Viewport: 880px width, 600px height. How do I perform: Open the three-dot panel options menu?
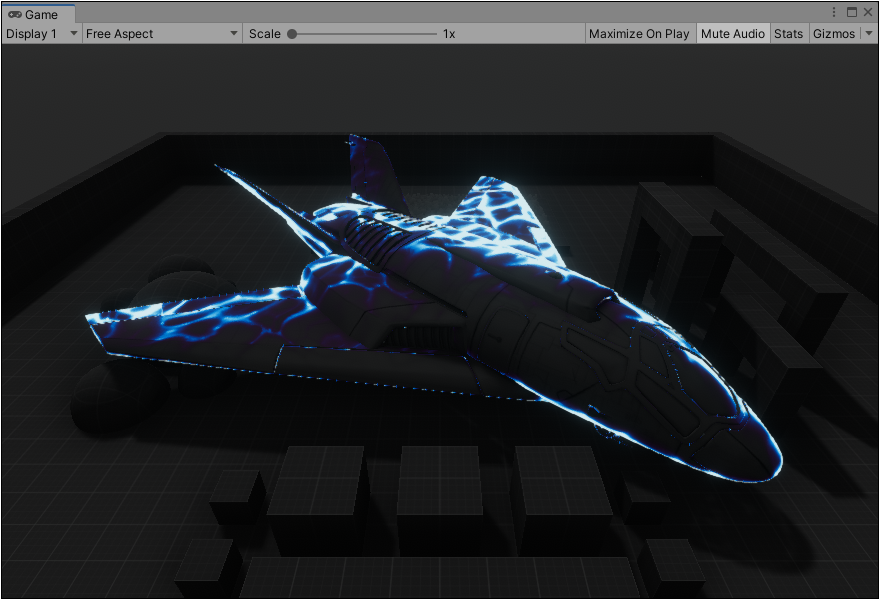tap(835, 13)
